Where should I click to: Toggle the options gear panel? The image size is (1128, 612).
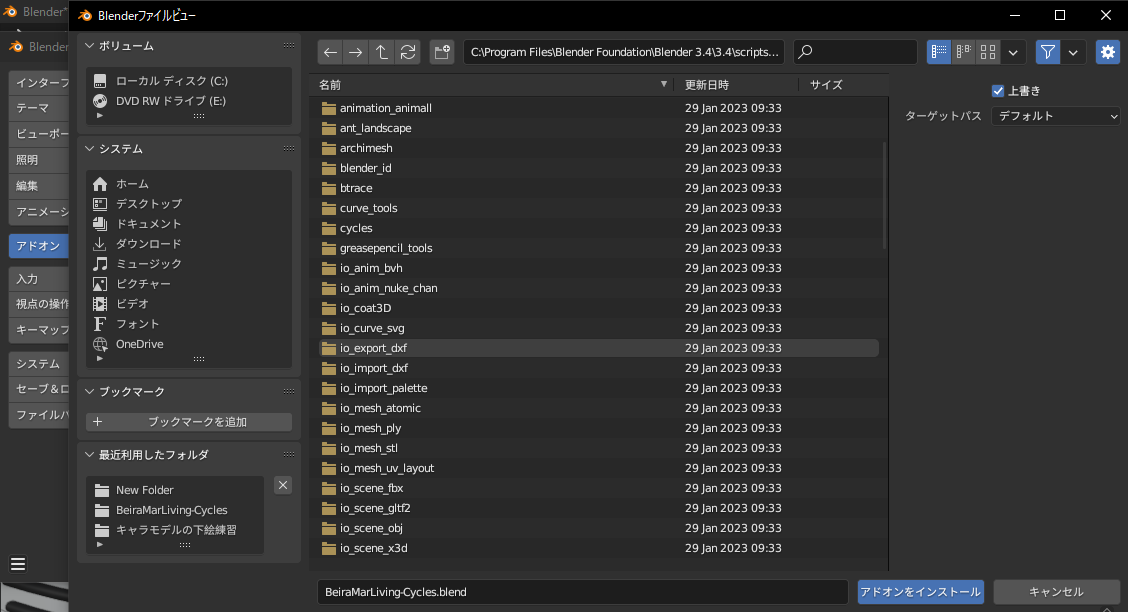(1108, 52)
